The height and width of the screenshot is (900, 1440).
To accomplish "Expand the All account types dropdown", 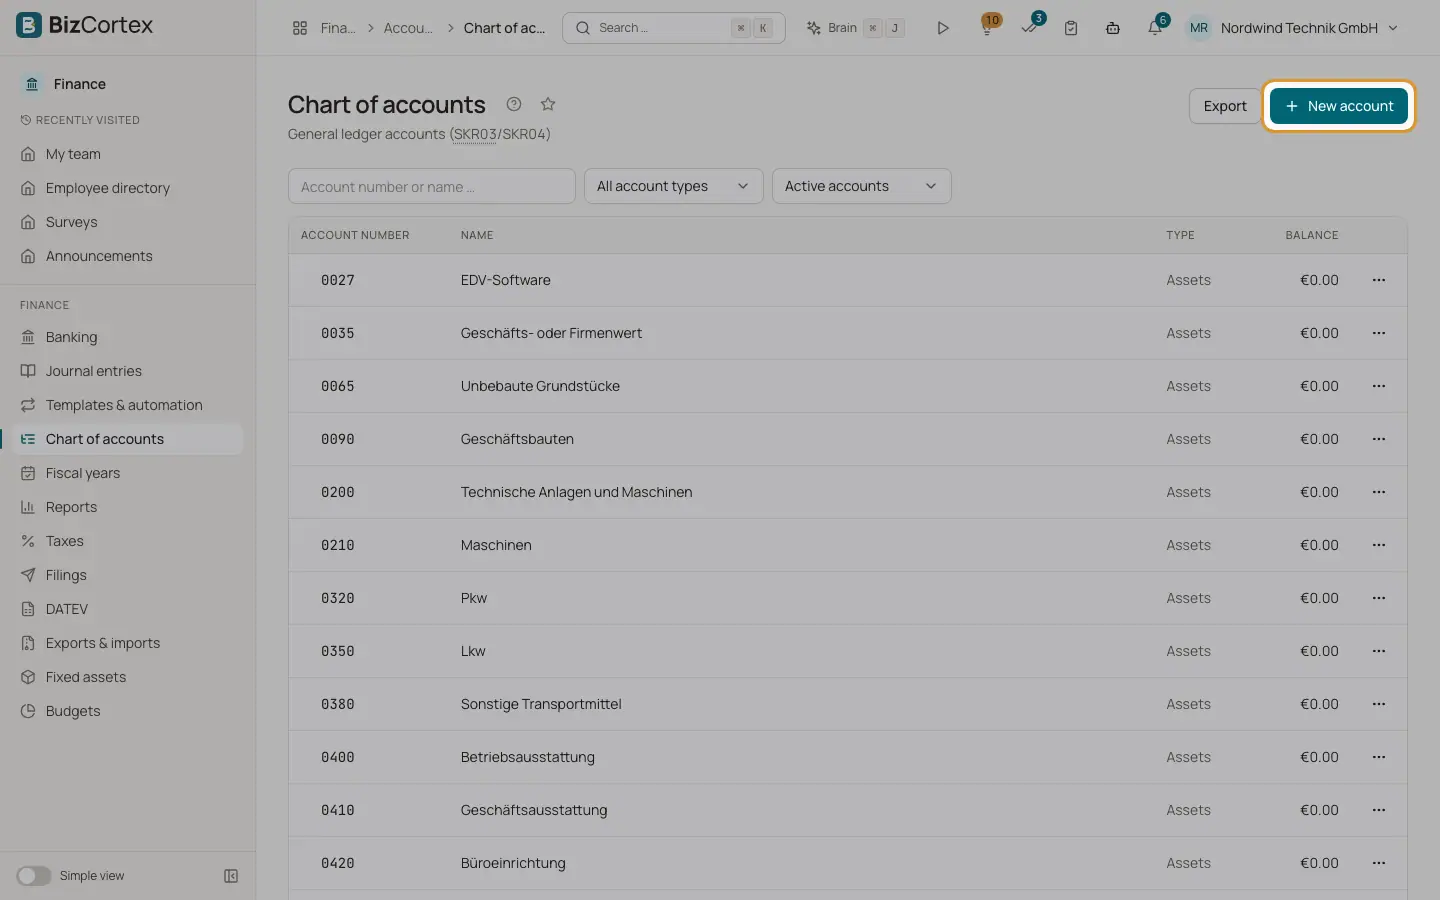I will pos(674,186).
